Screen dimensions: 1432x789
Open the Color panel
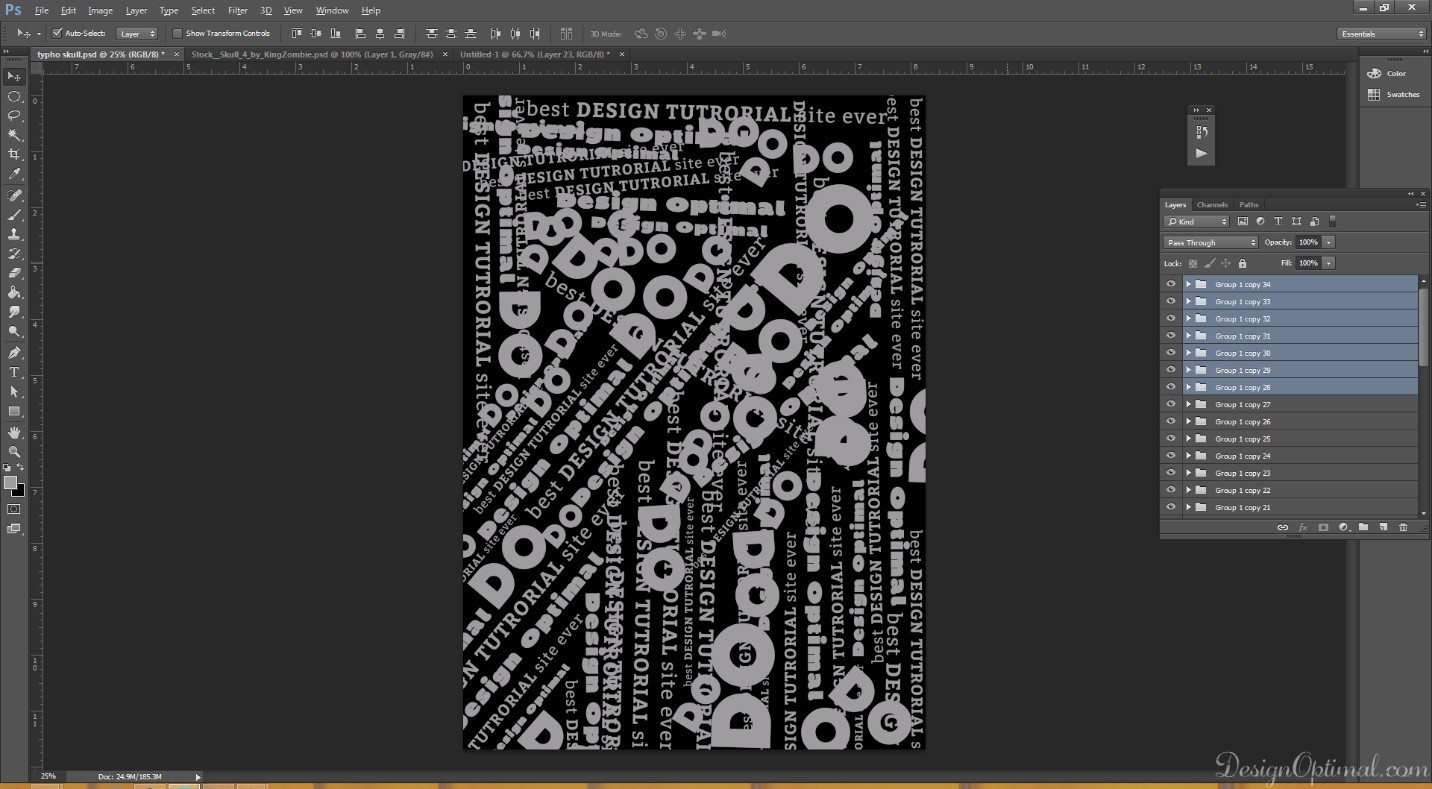(1387, 73)
